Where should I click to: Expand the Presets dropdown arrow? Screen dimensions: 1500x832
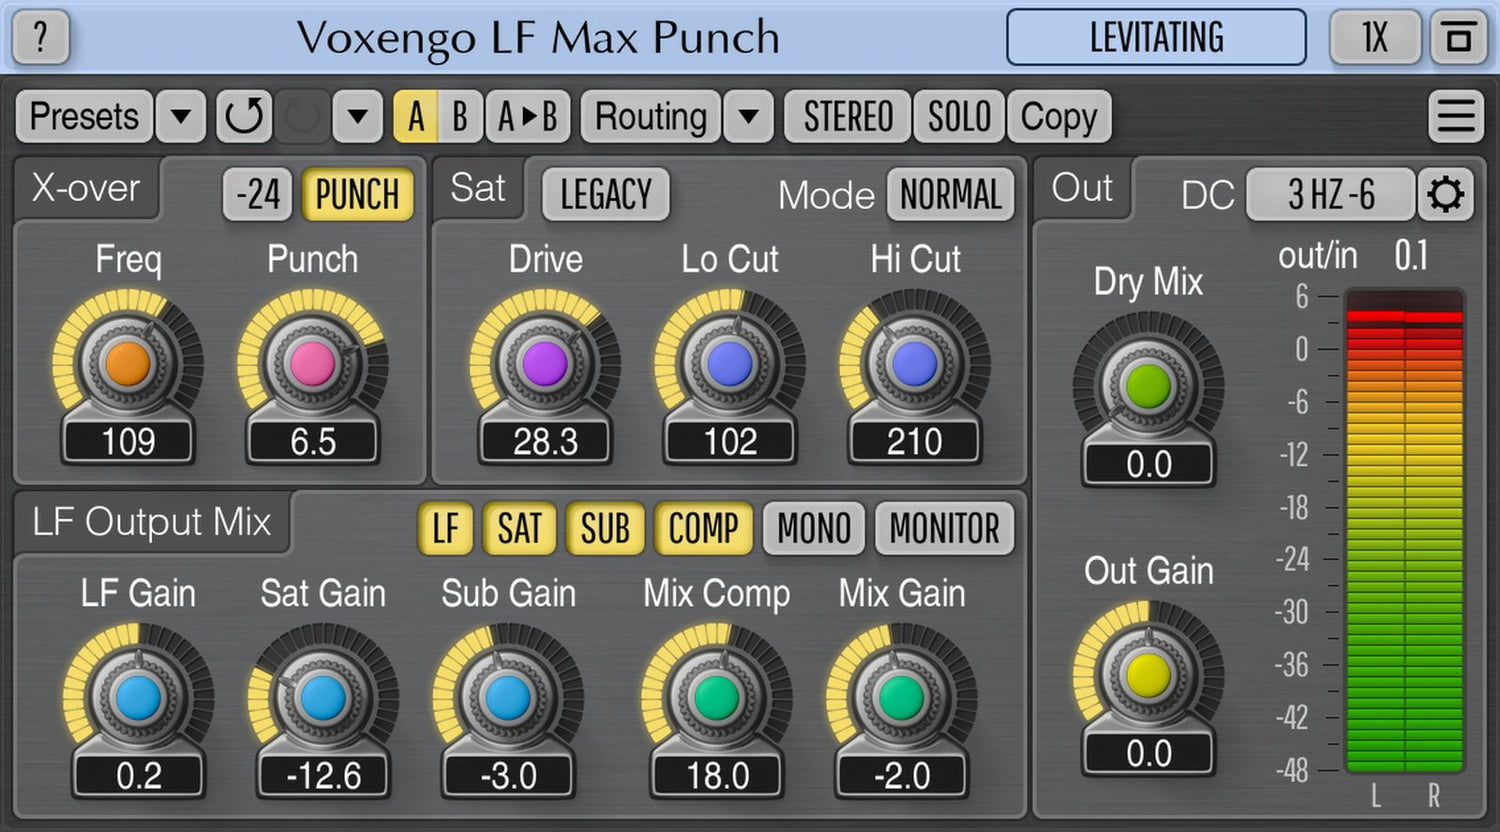point(181,117)
